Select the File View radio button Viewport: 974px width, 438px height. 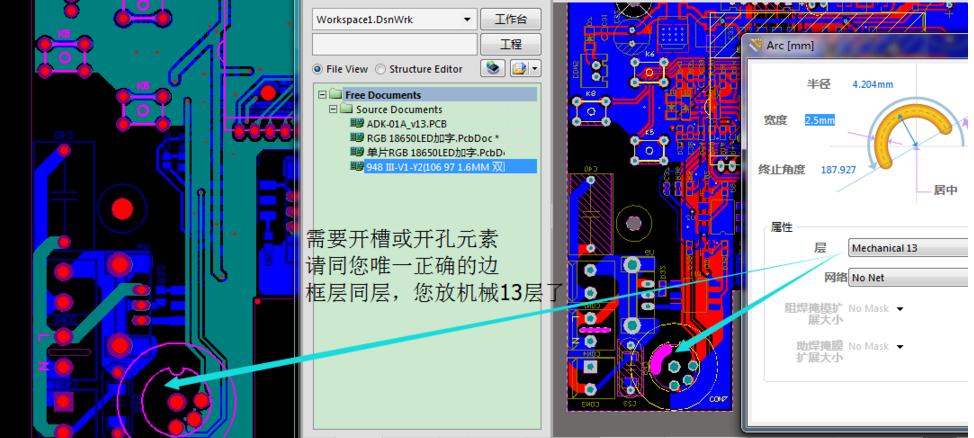(x=318, y=69)
